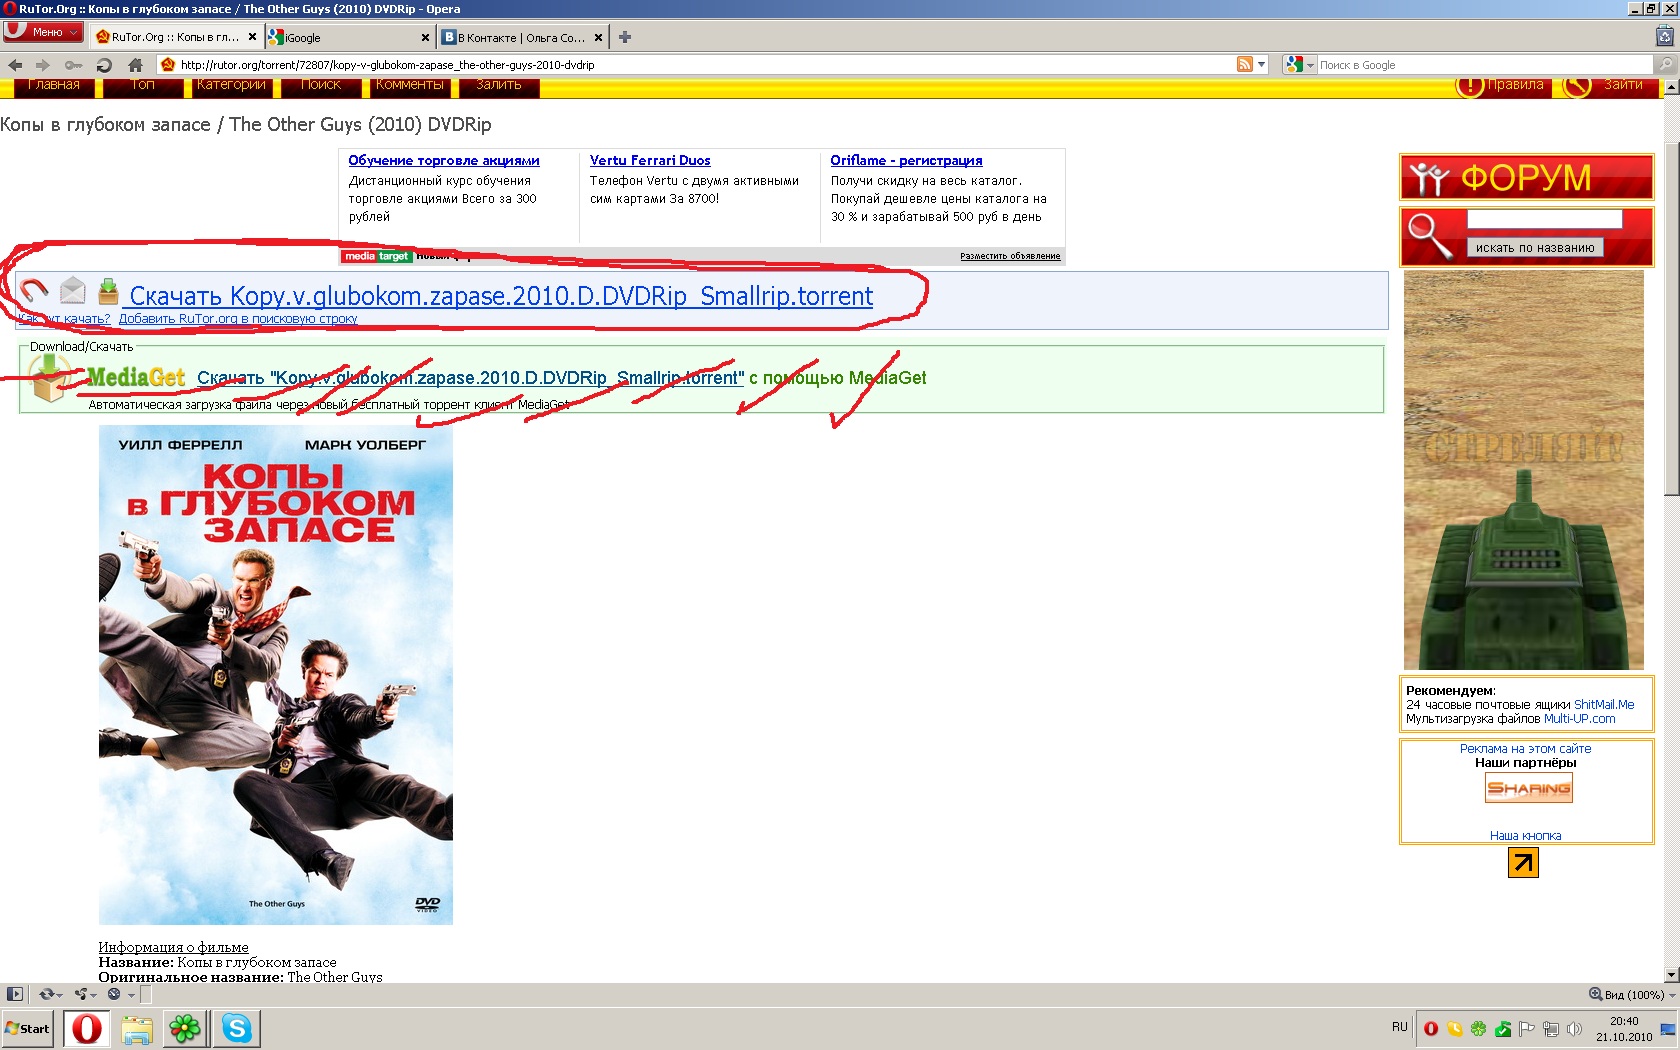Open the Залить upload menu item
Viewport: 1680px width, 1050px height.
pyautogui.click(x=499, y=85)
